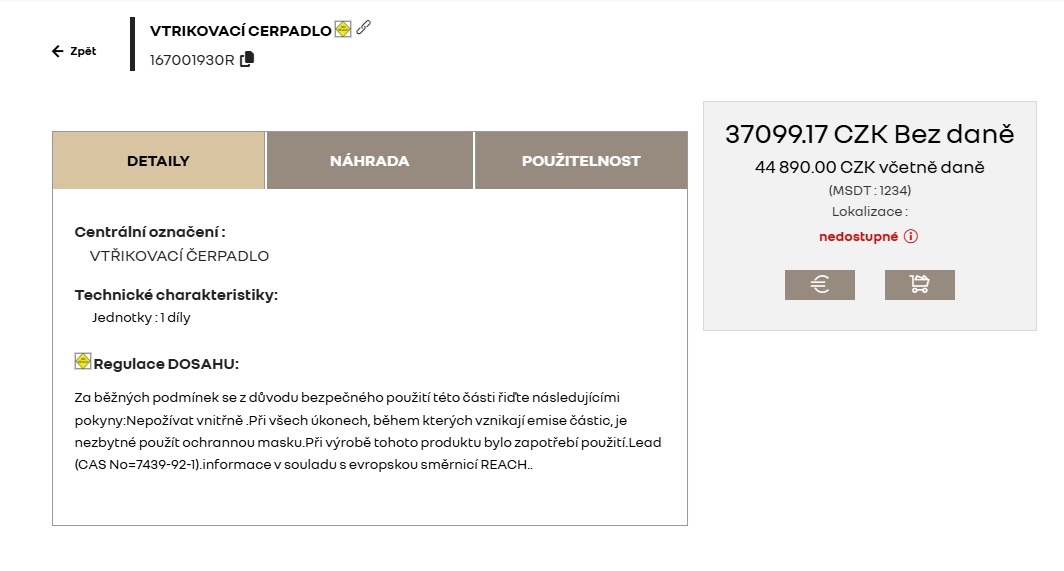
Task: Click the red info icon beside nedostupné
Action: [x=910, y=237]
